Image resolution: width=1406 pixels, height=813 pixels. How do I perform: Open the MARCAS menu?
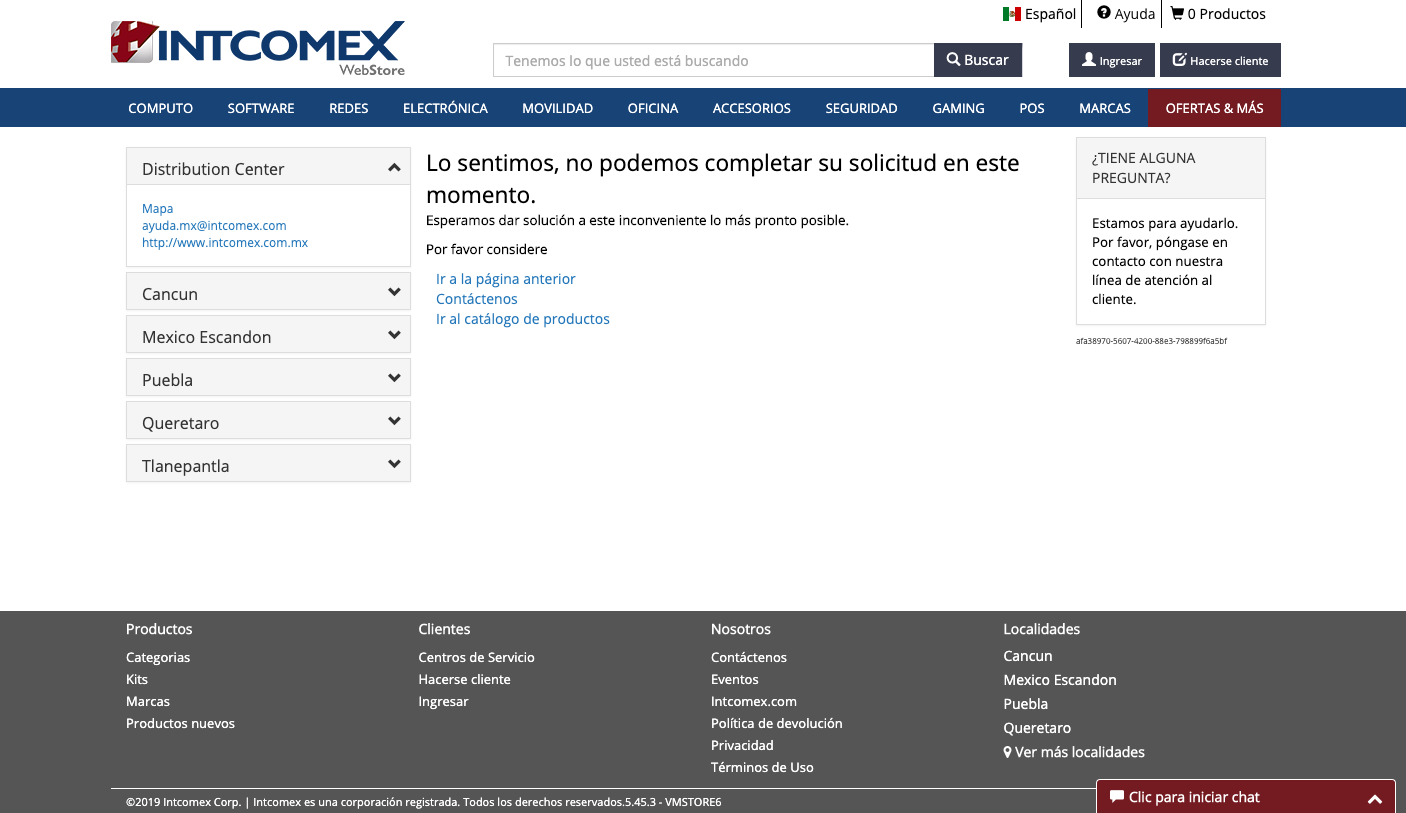point(1105,108)
